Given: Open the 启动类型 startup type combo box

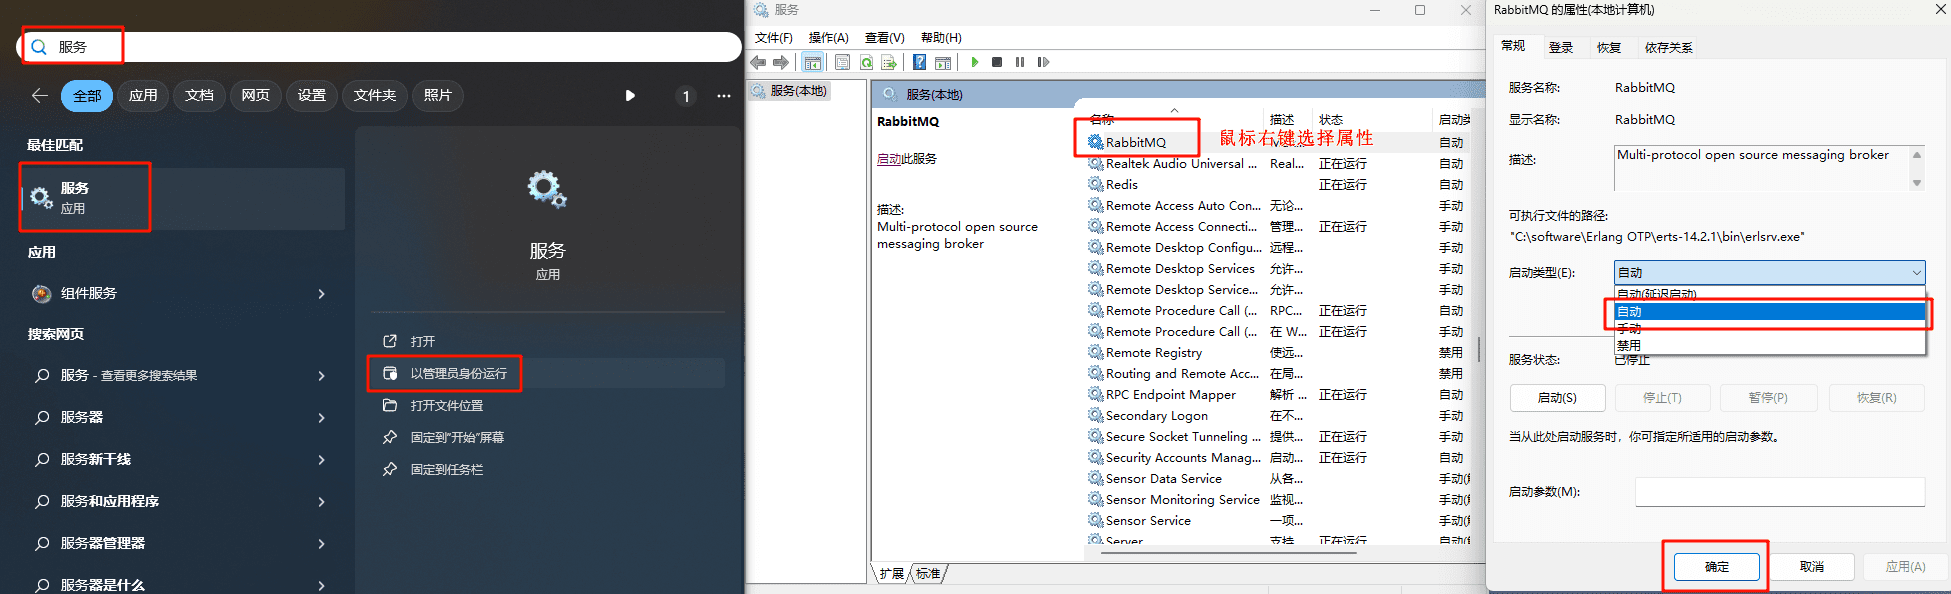Looking at the screenshot, I should click(1768, 272).
